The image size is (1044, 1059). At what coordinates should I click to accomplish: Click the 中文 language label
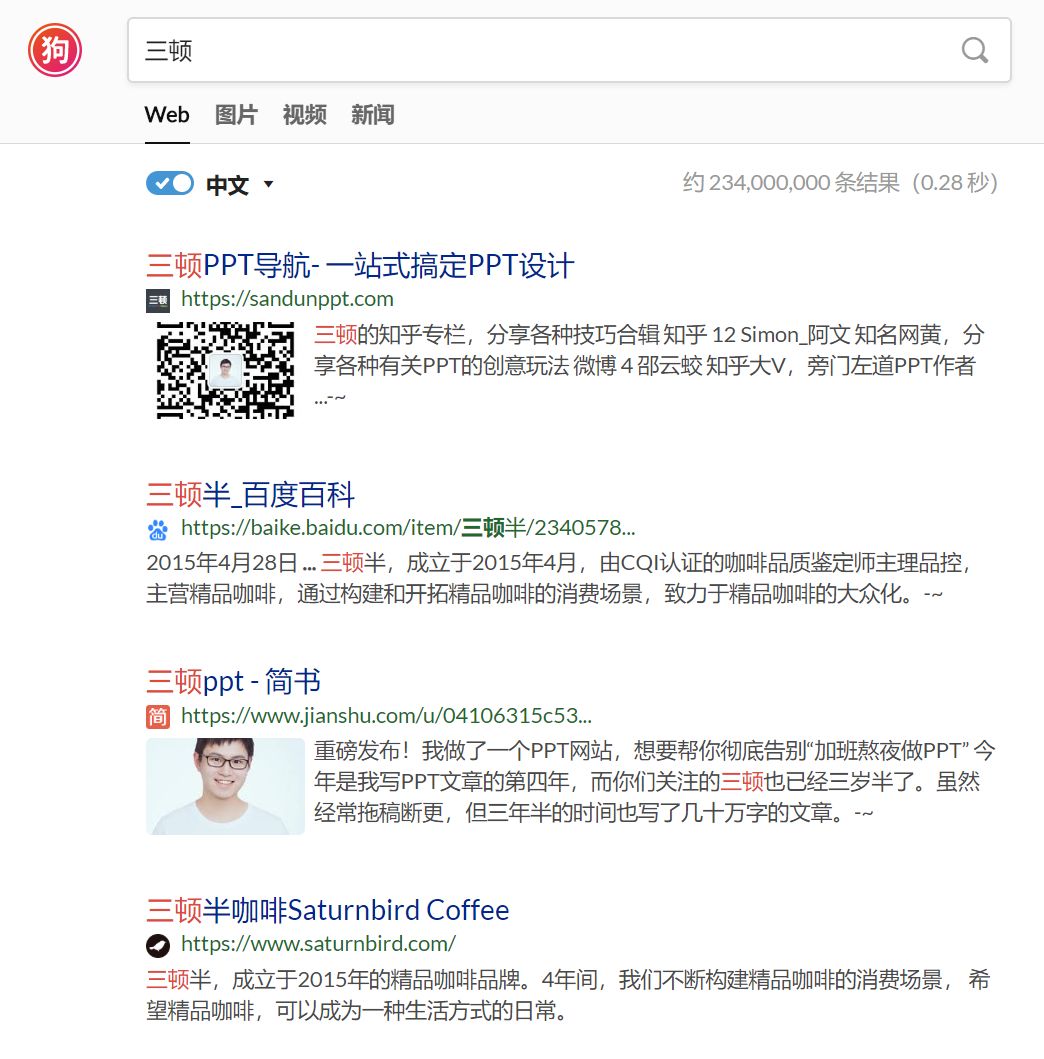[x=228, y=184]
